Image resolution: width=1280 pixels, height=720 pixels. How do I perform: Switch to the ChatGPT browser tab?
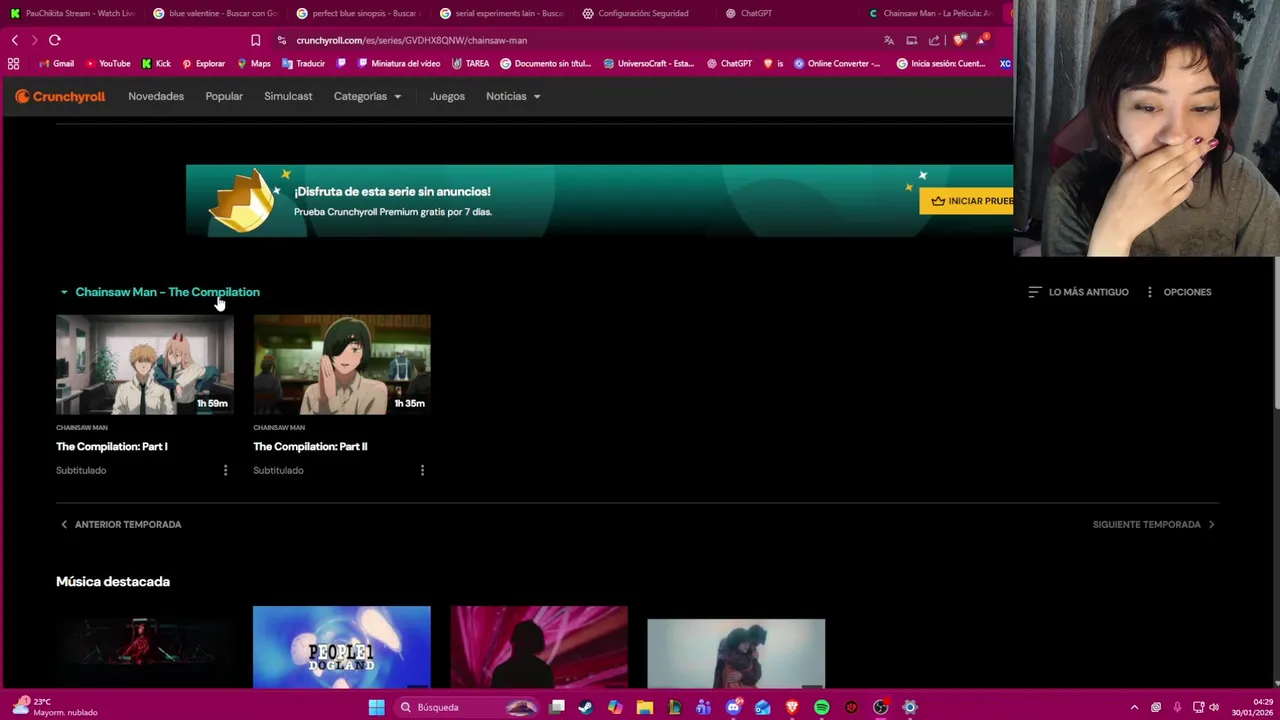pyautogui.click(x=786, y=13)
